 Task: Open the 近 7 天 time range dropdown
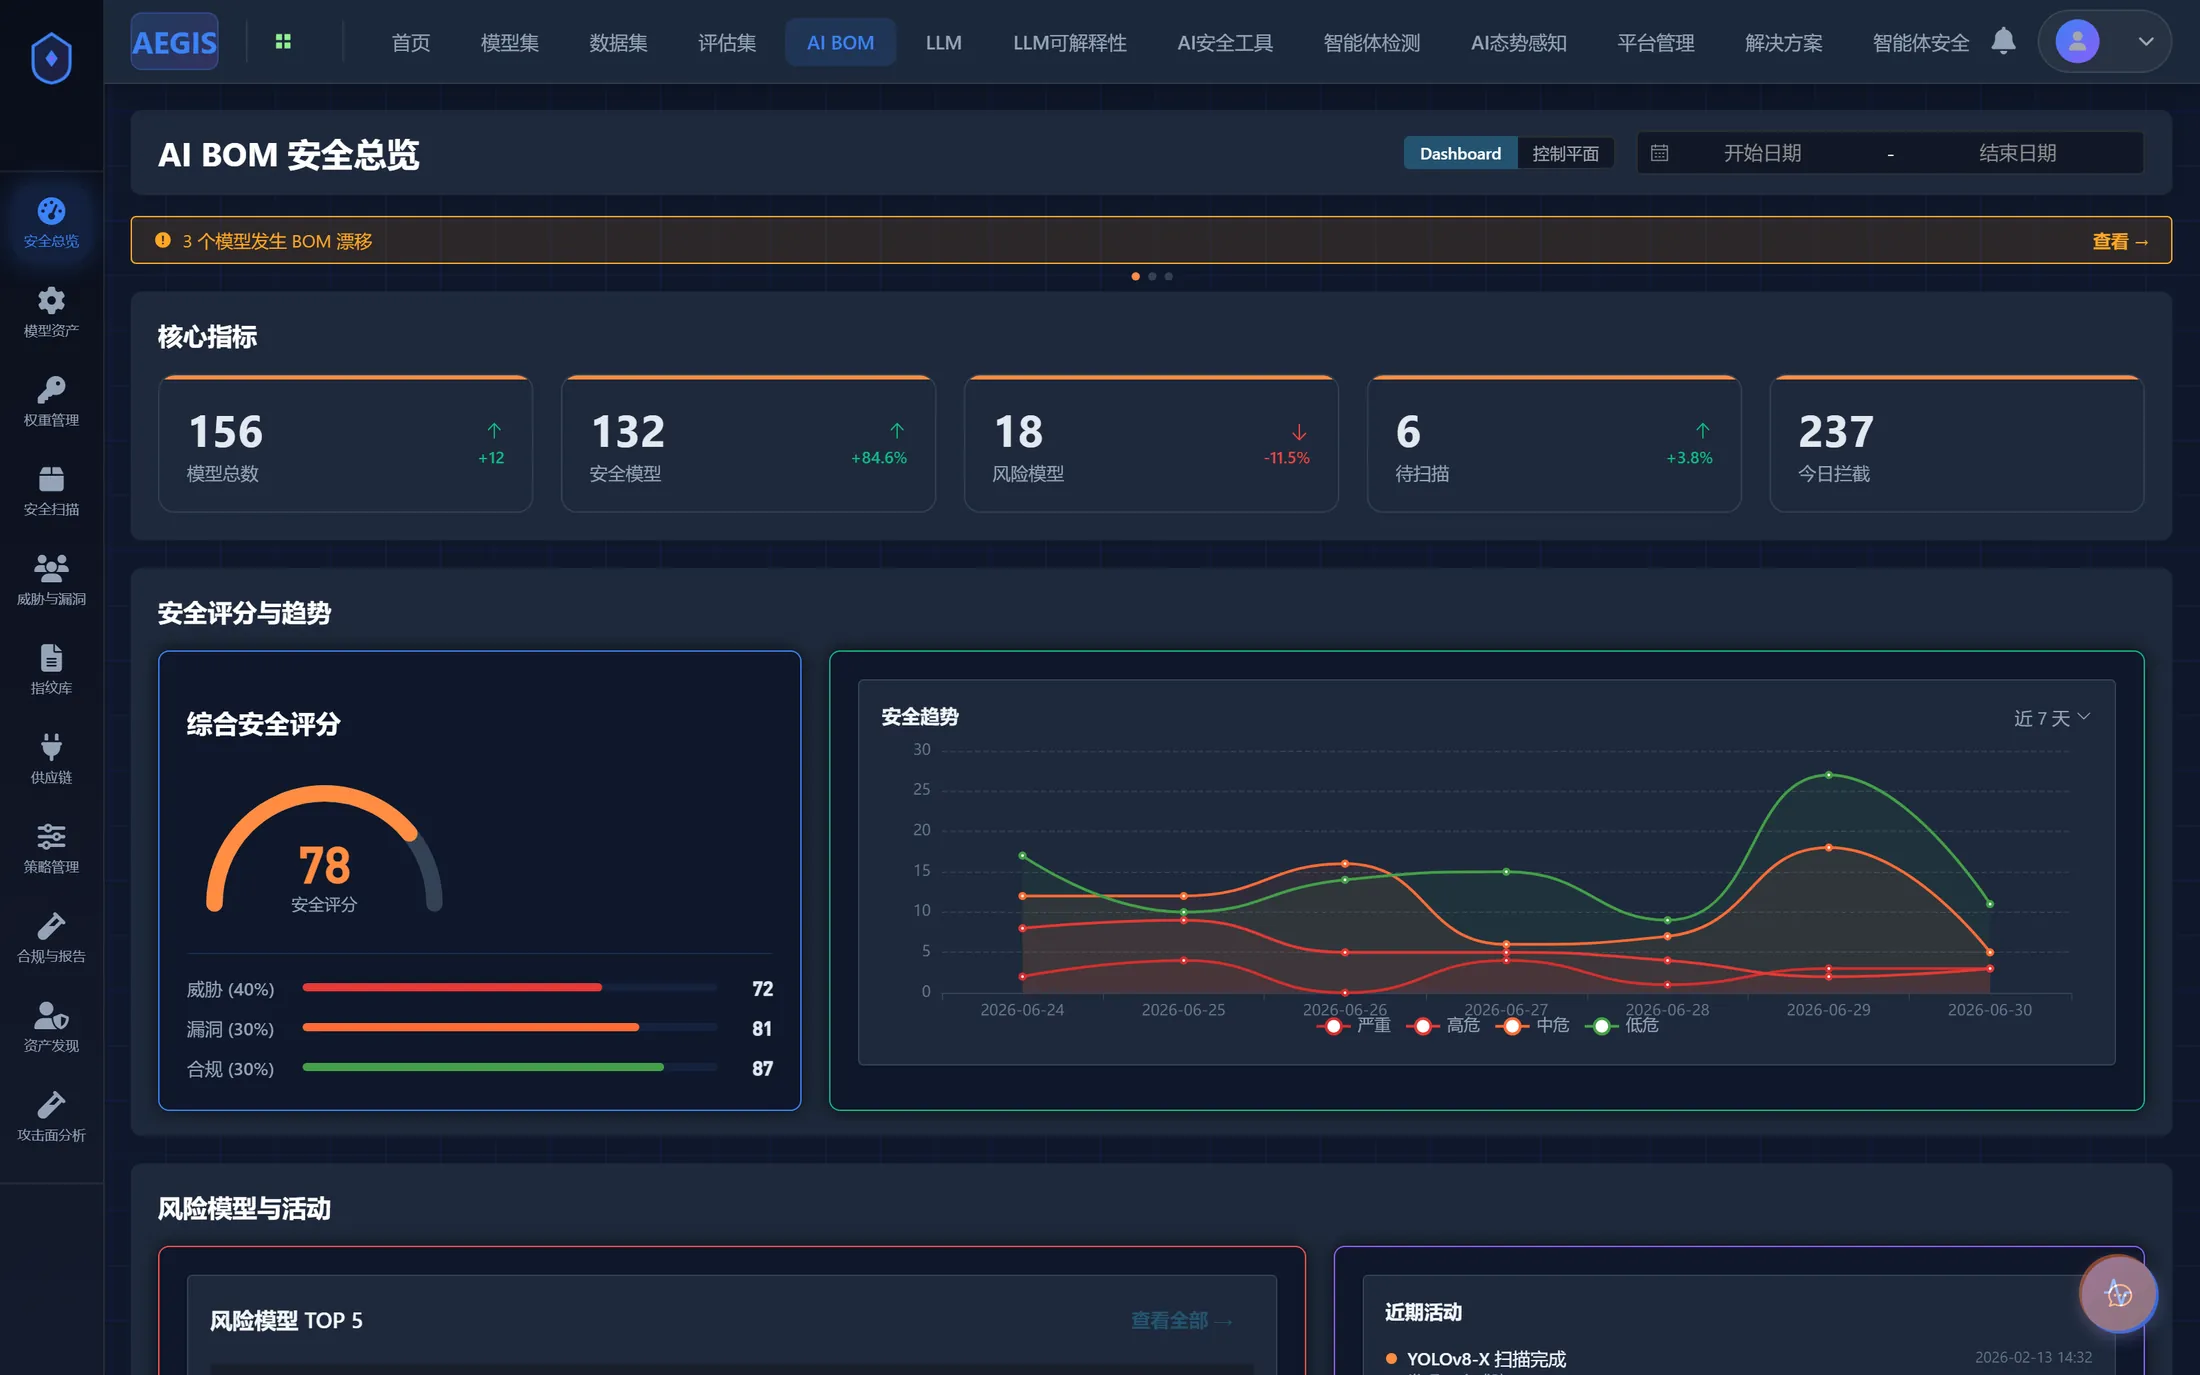coord(2051,718)
